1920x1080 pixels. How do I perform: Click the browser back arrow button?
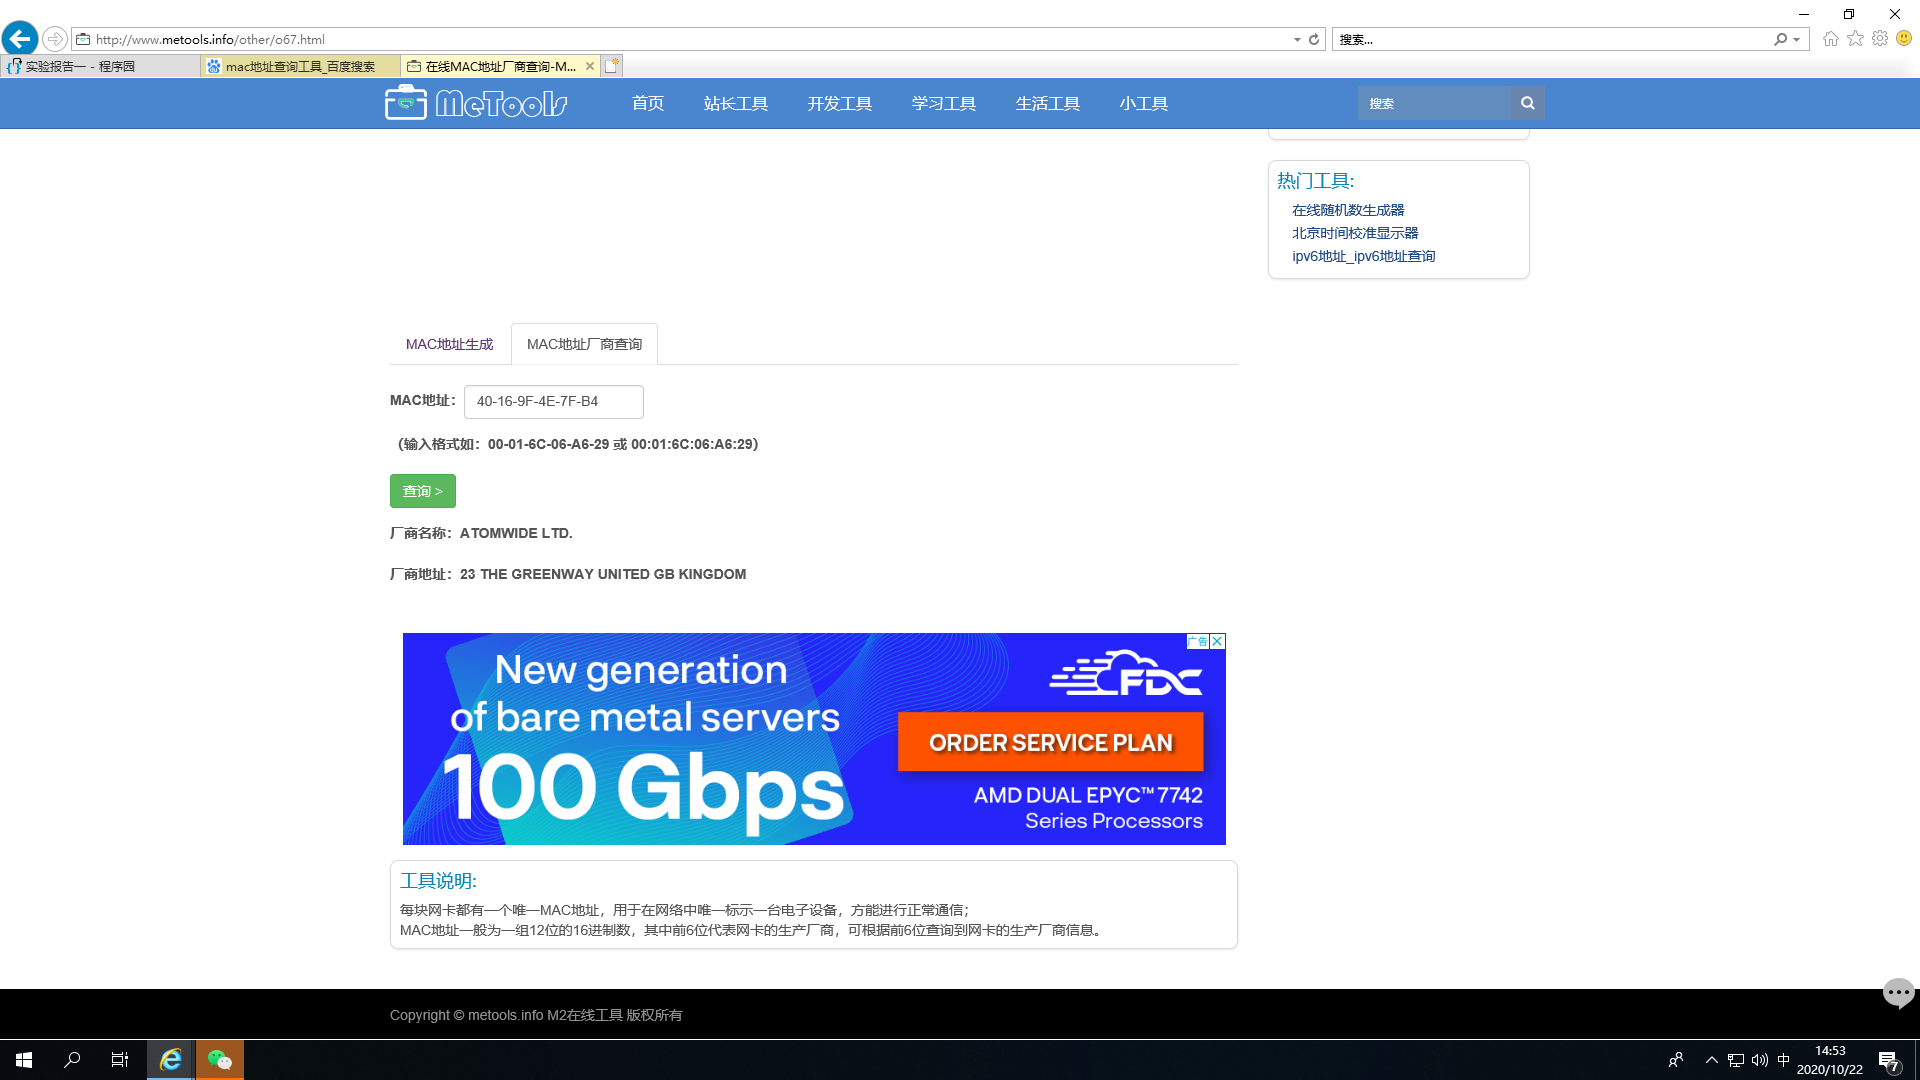click(20, 39)
